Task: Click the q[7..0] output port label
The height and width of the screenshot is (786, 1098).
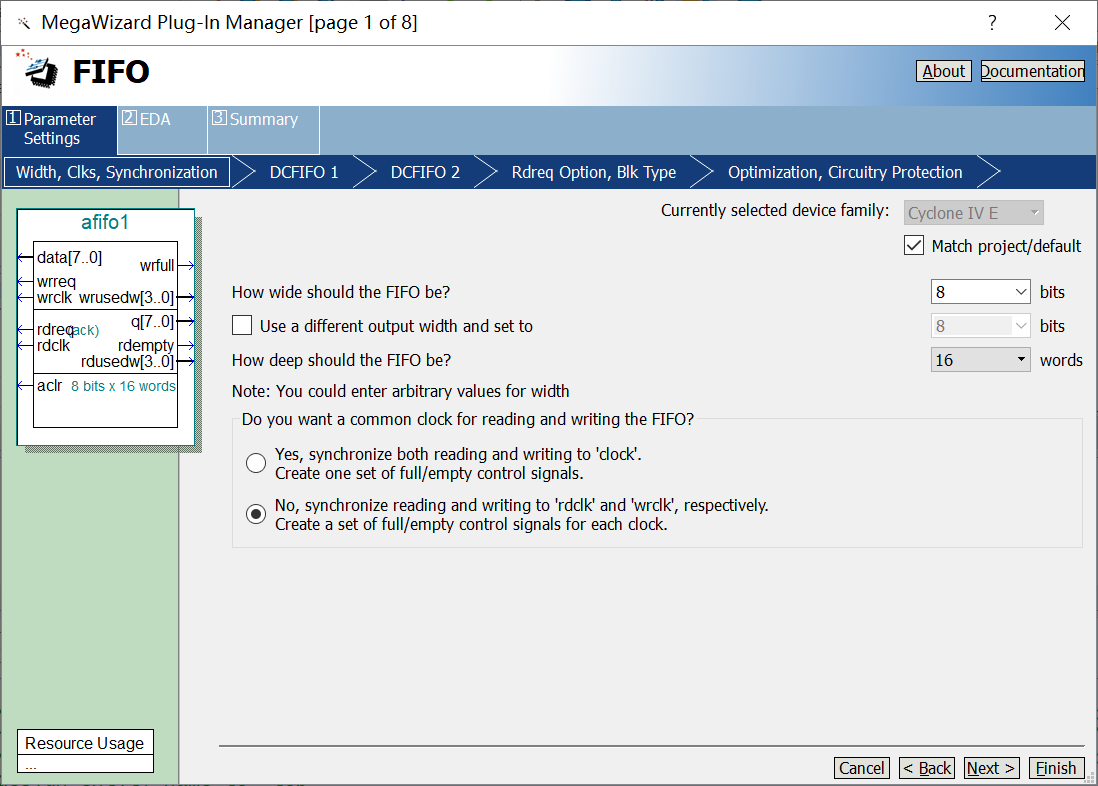Action: (152, 322)
